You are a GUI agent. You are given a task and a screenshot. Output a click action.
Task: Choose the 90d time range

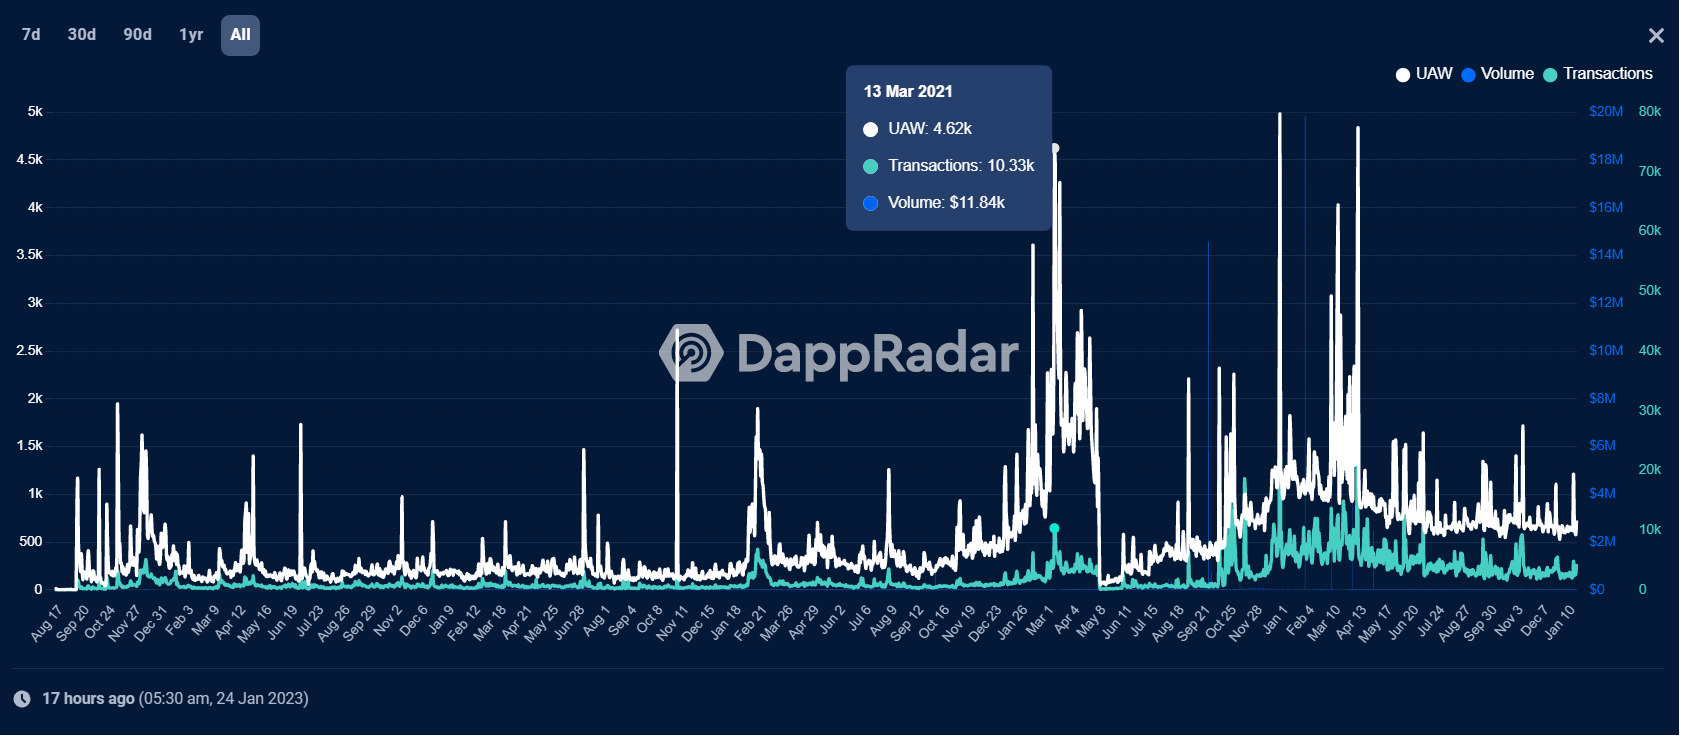pos(137,35)
